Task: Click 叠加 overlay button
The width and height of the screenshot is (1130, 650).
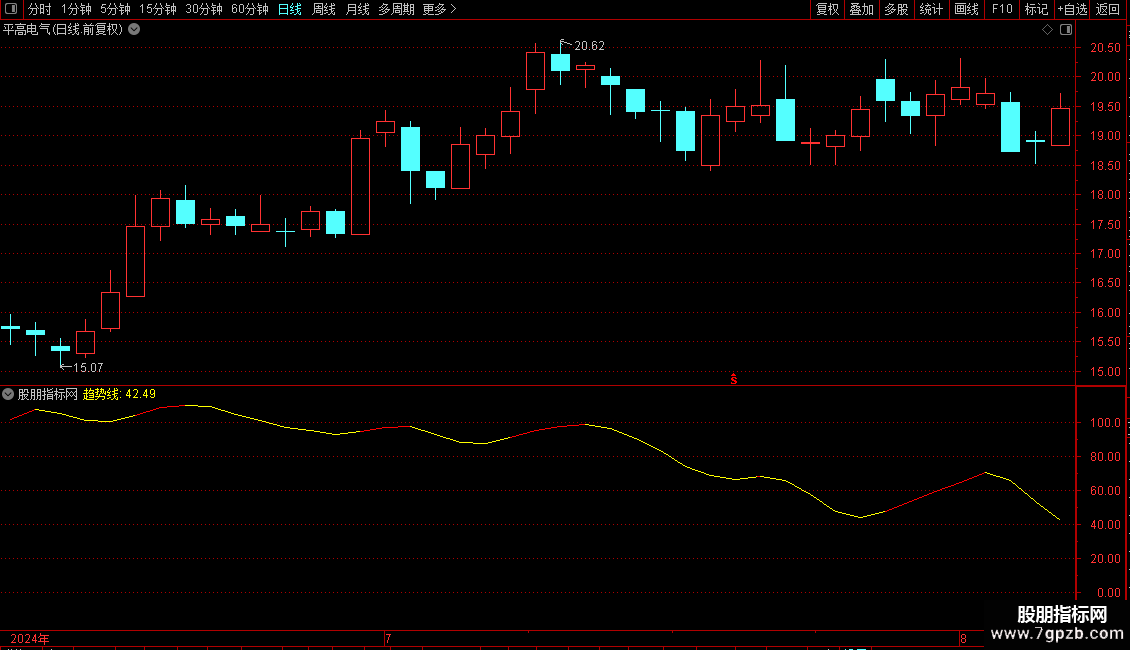Action: 861,9
